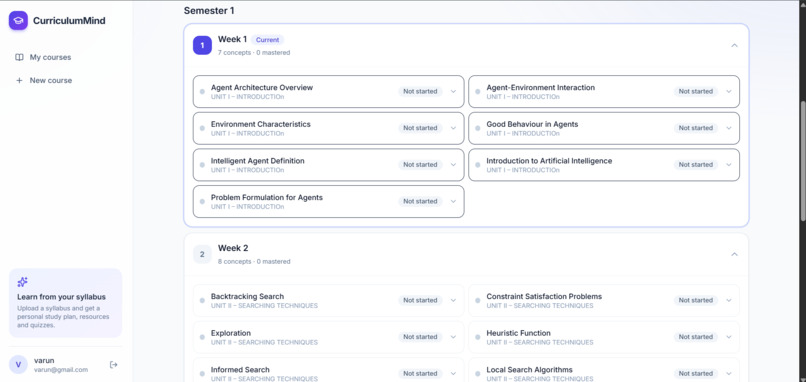Viewport: 806px width, 382px height.
Task: Open the Backtracking Search title
Action: coord(247,297)
